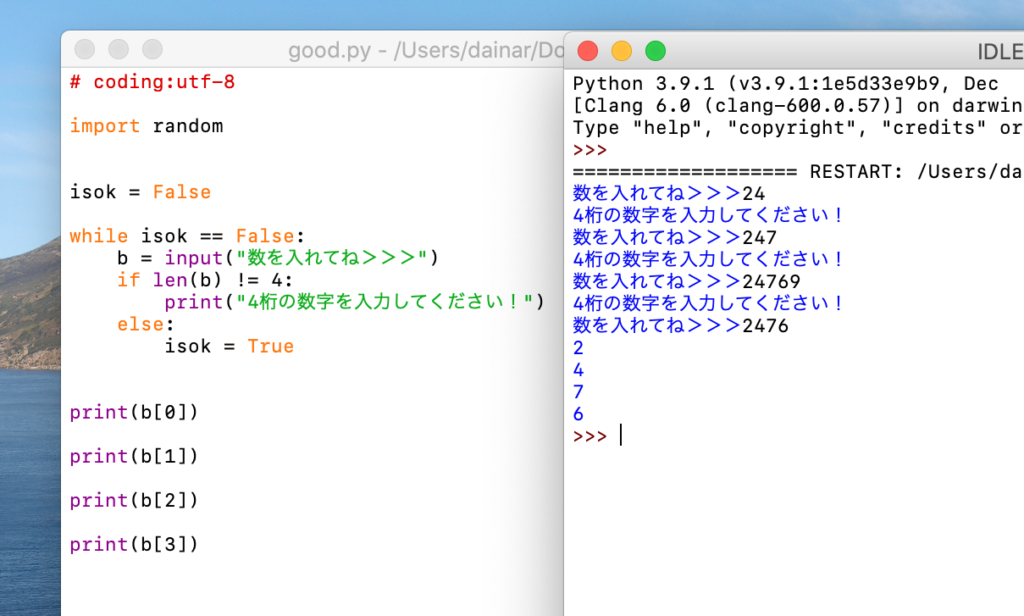This screenshot has height=616, width=1024.
Task: Click the print(b[1]) line
Action: tap(134, 456)
